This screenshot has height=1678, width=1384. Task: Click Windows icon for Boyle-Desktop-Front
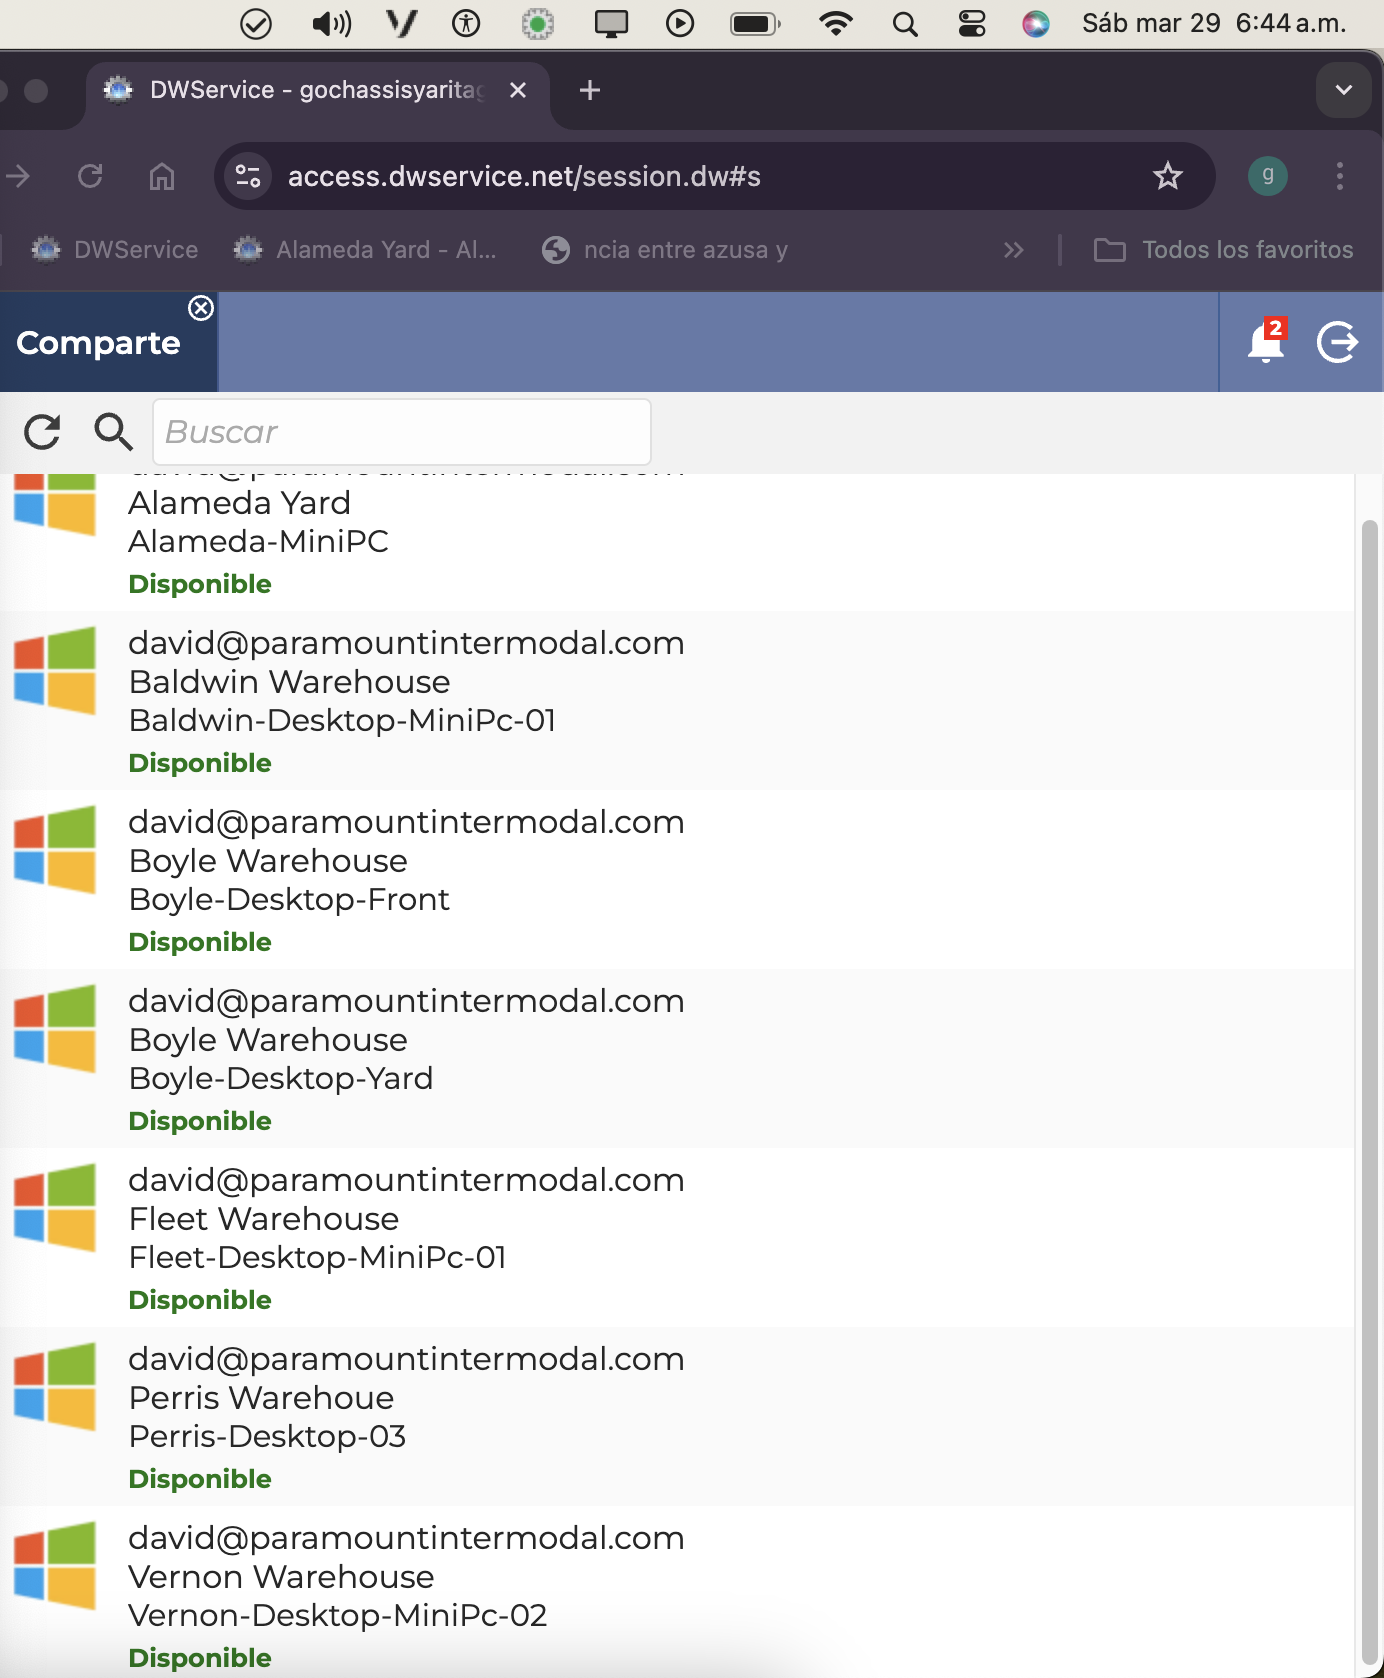[55, 849]
